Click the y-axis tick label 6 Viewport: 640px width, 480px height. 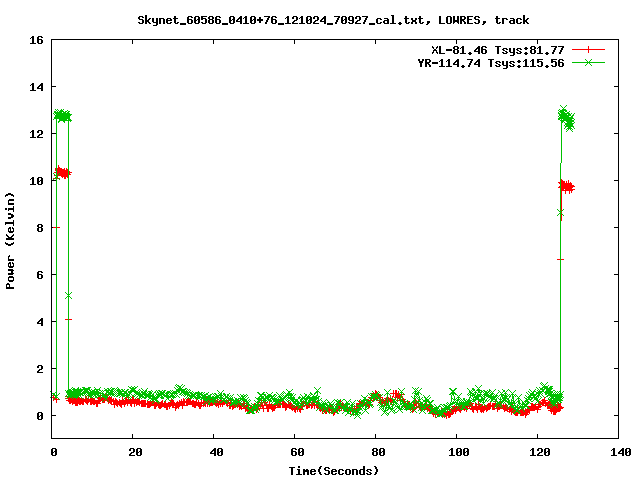(40, 275)
